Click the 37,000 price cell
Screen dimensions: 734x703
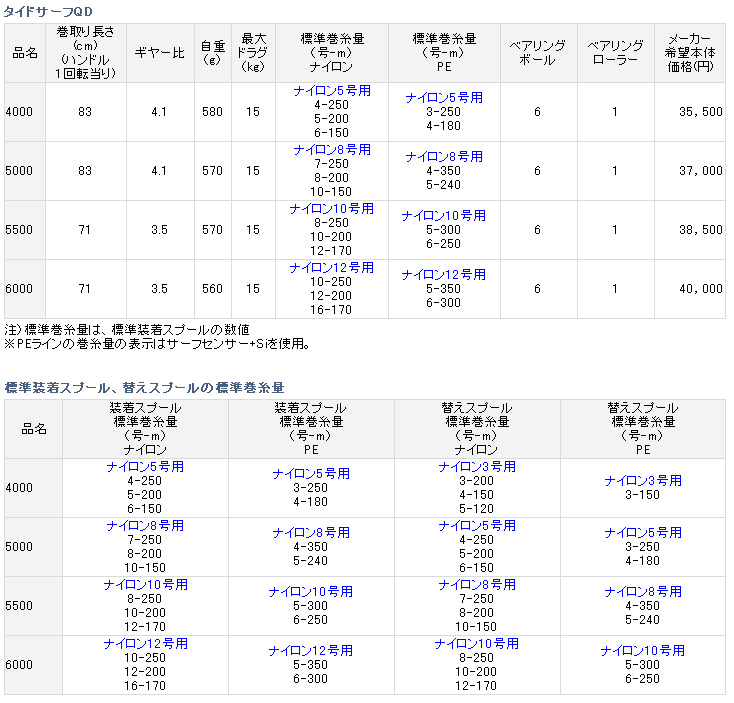point(700,171)
